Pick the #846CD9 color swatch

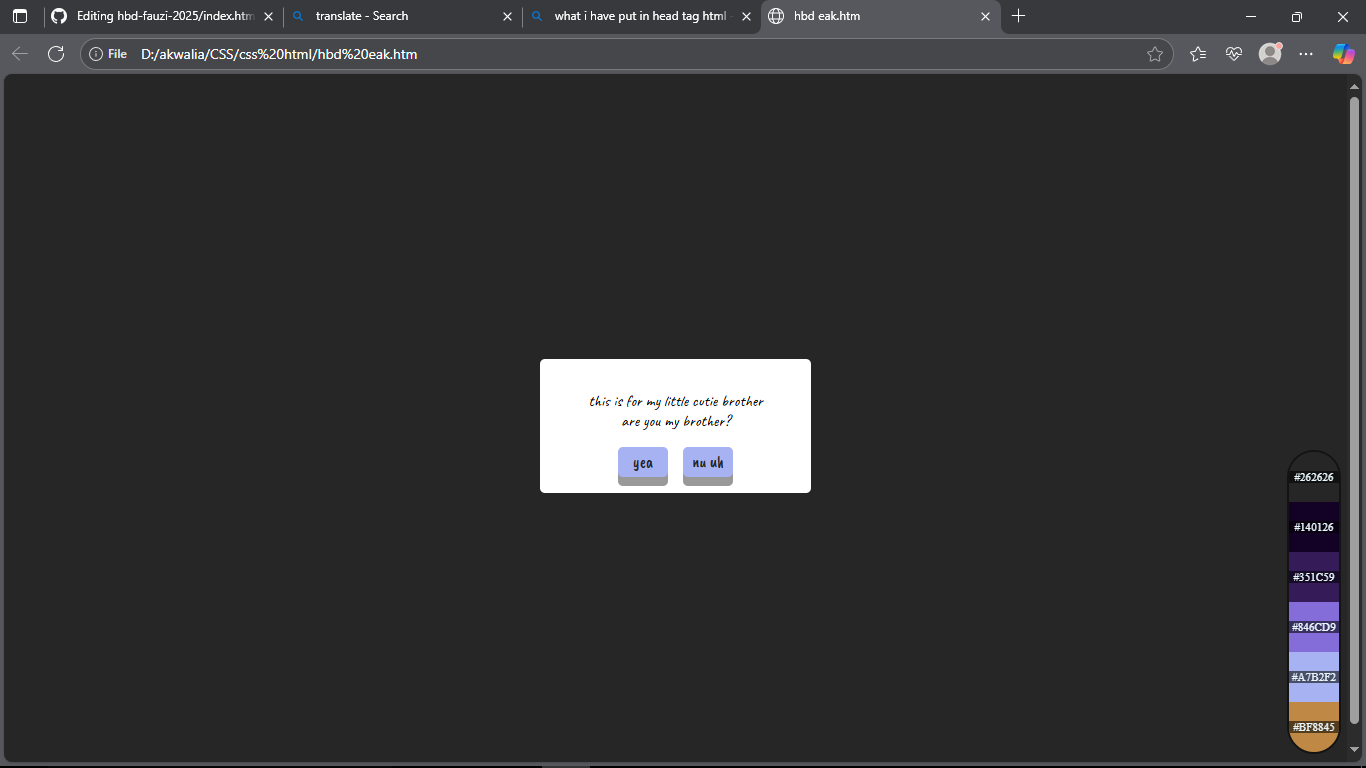[1314, 627]
